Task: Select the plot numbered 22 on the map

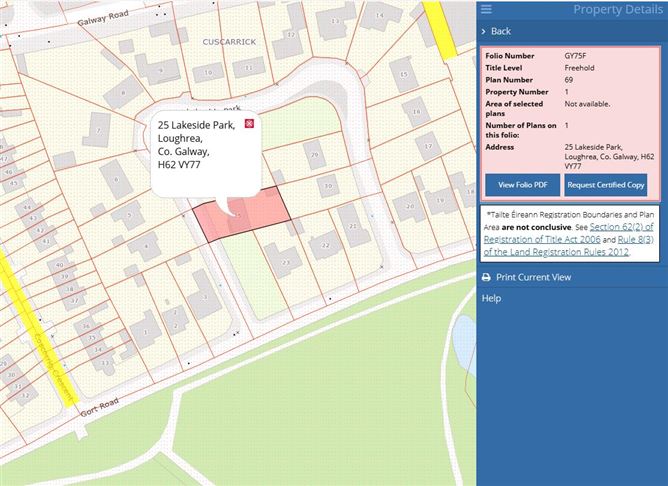Action: (x=324, y=243)
